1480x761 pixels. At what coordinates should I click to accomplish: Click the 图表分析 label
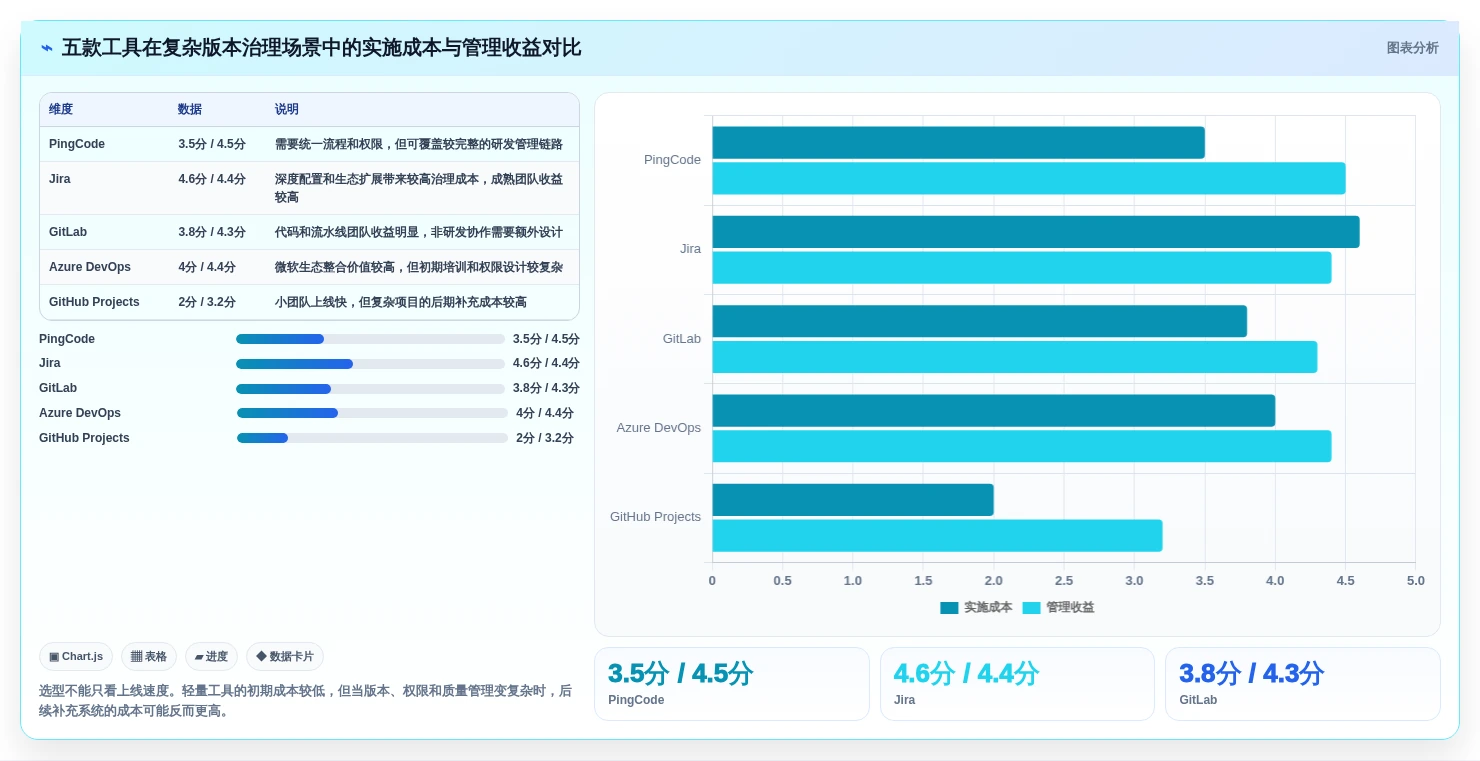(x=1412, y=48)
